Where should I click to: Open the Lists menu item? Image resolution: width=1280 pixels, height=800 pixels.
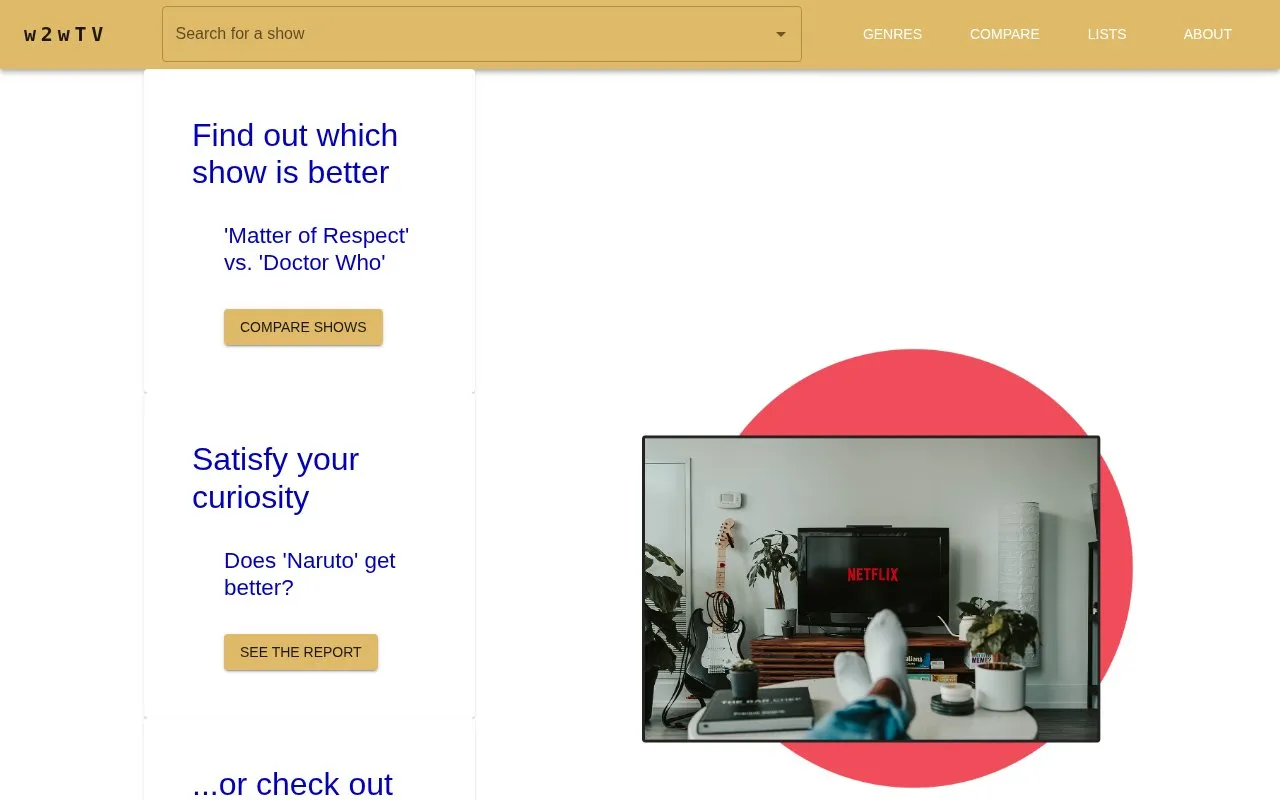(1107, 34)
